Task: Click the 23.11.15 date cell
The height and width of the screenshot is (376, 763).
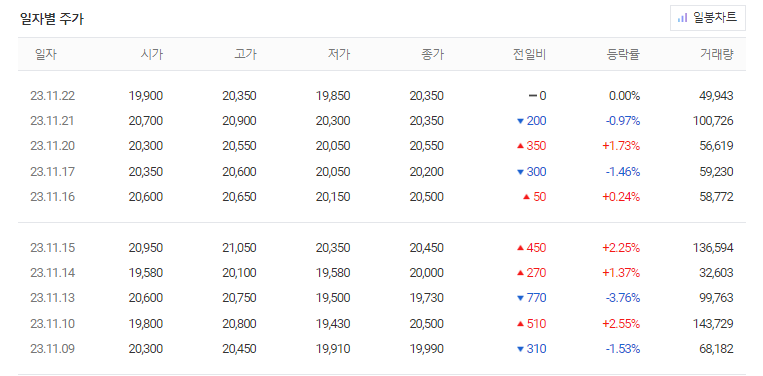Action: pyautogui.click(x=53, y=248)
